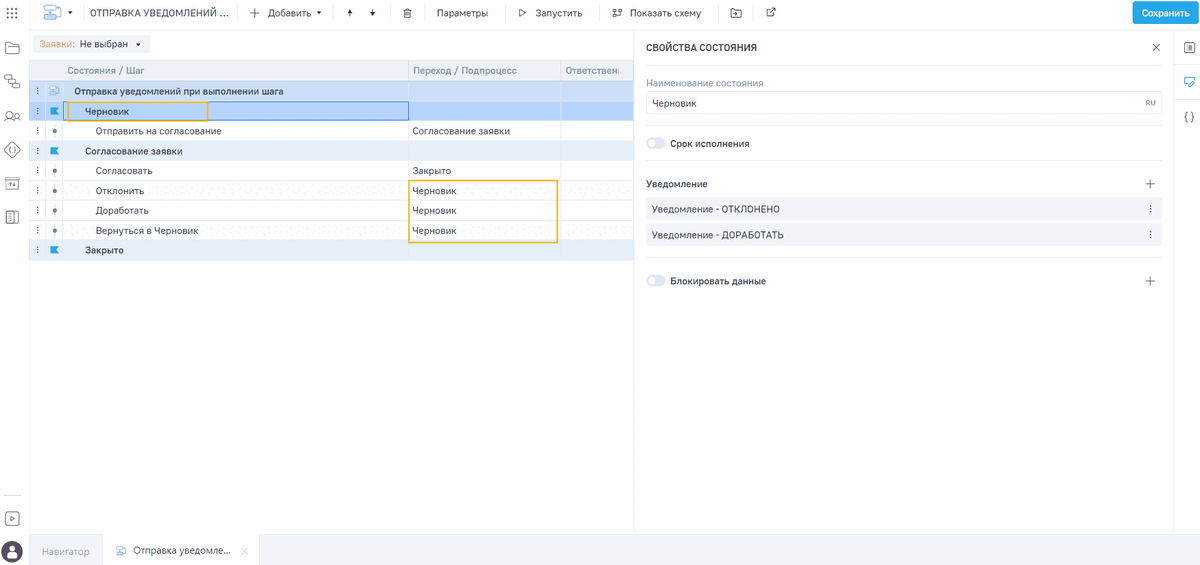Click the flag icon of Закрыто state
The height and width of the screenshot is (565, 1200).
(54, 250)
